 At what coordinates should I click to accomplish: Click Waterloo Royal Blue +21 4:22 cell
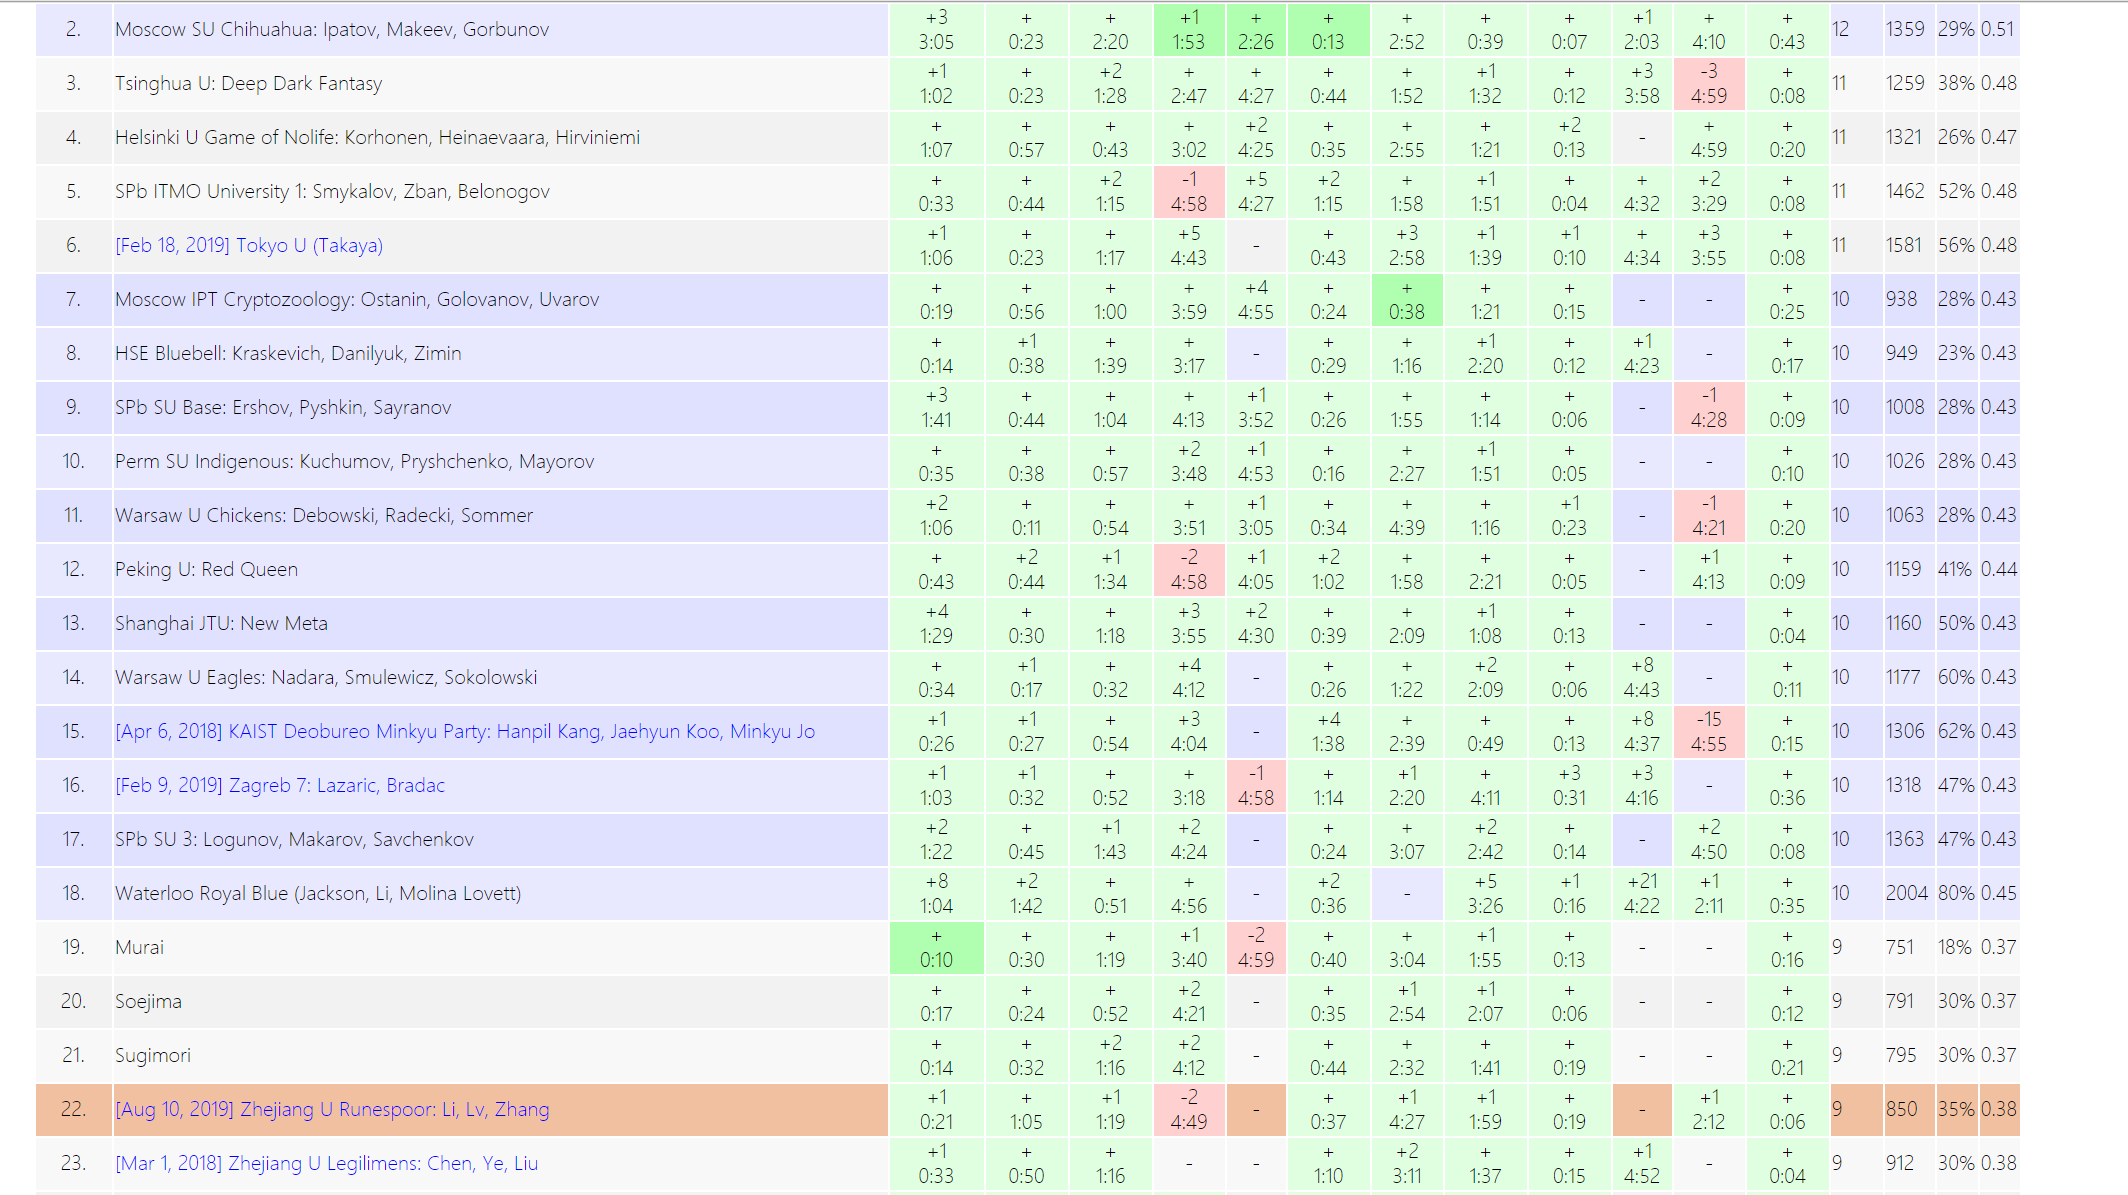click(1641, 893)
